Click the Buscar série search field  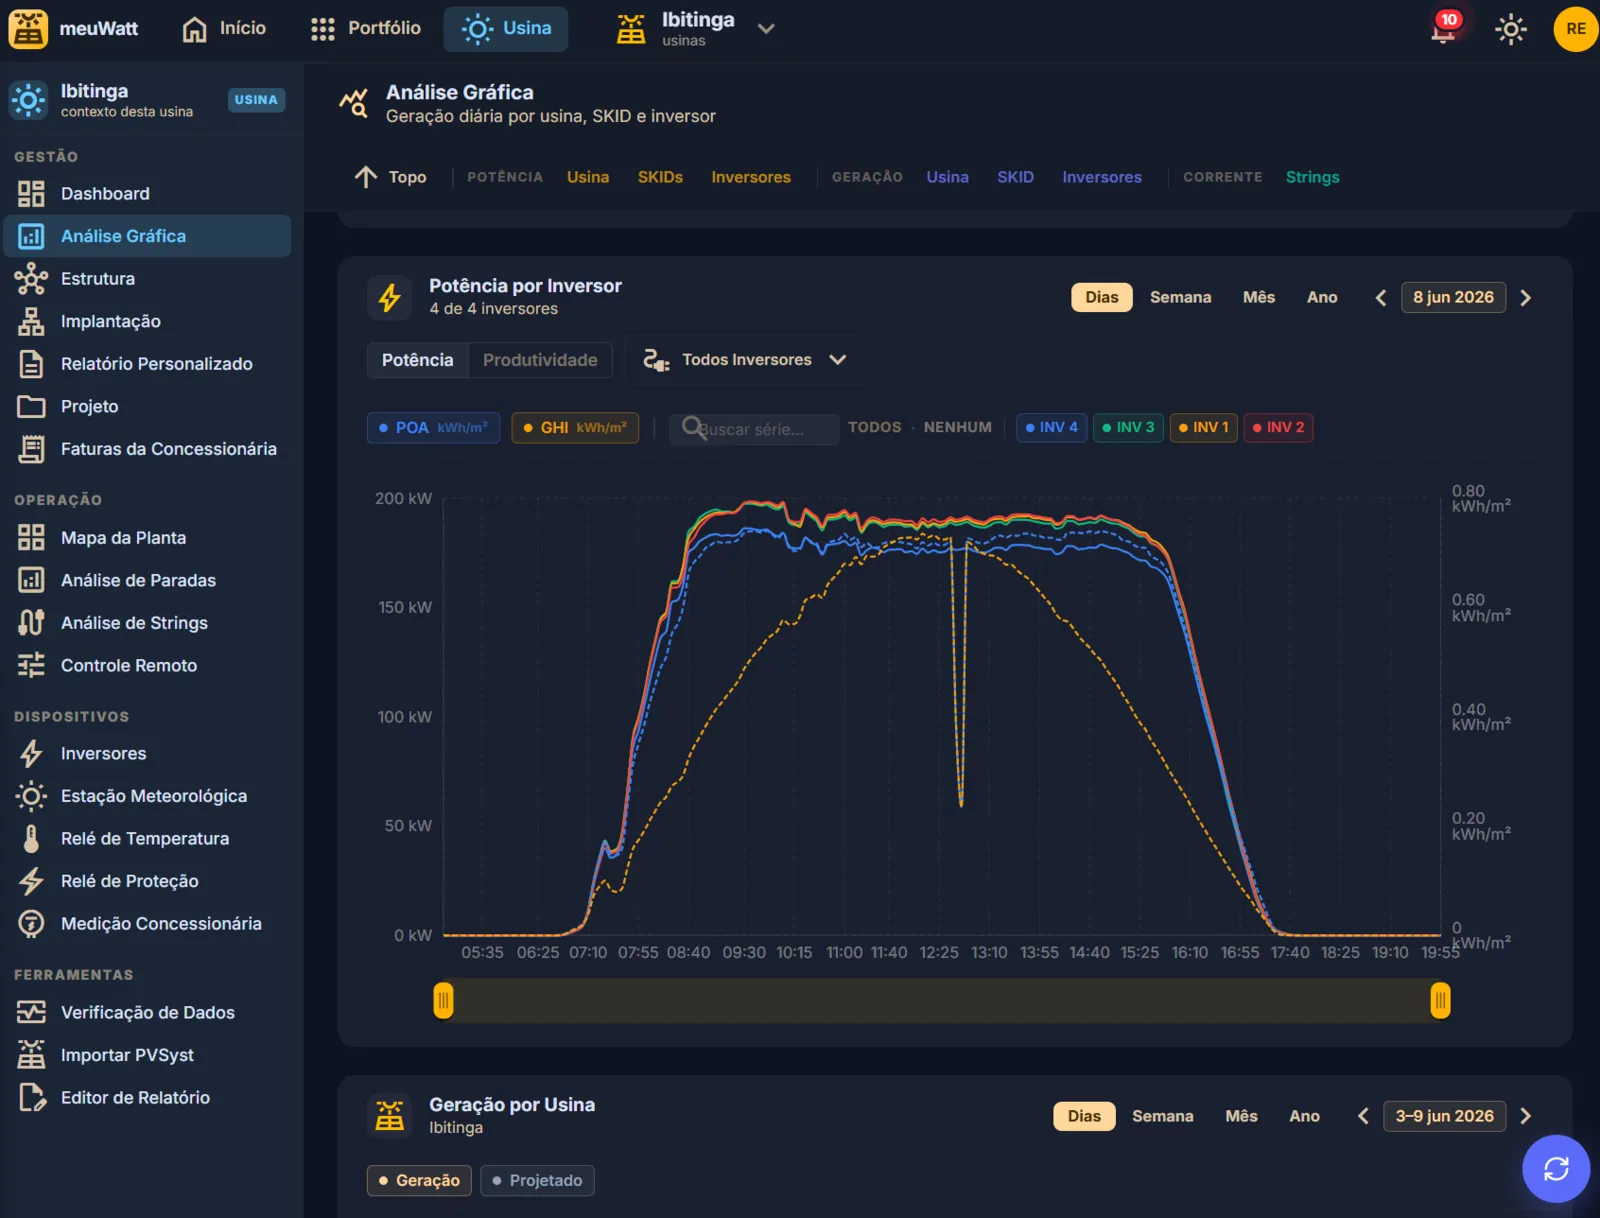pos(754,429)
